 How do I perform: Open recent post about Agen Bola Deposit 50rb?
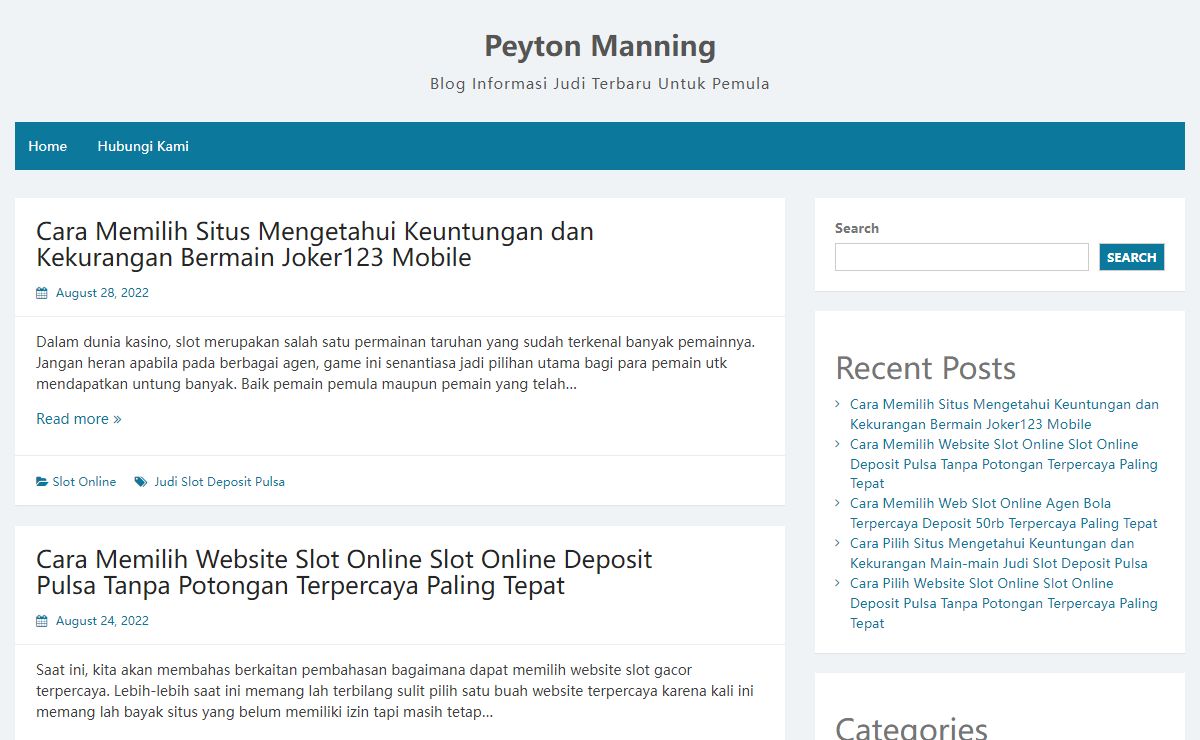(x=1003, y=513)
